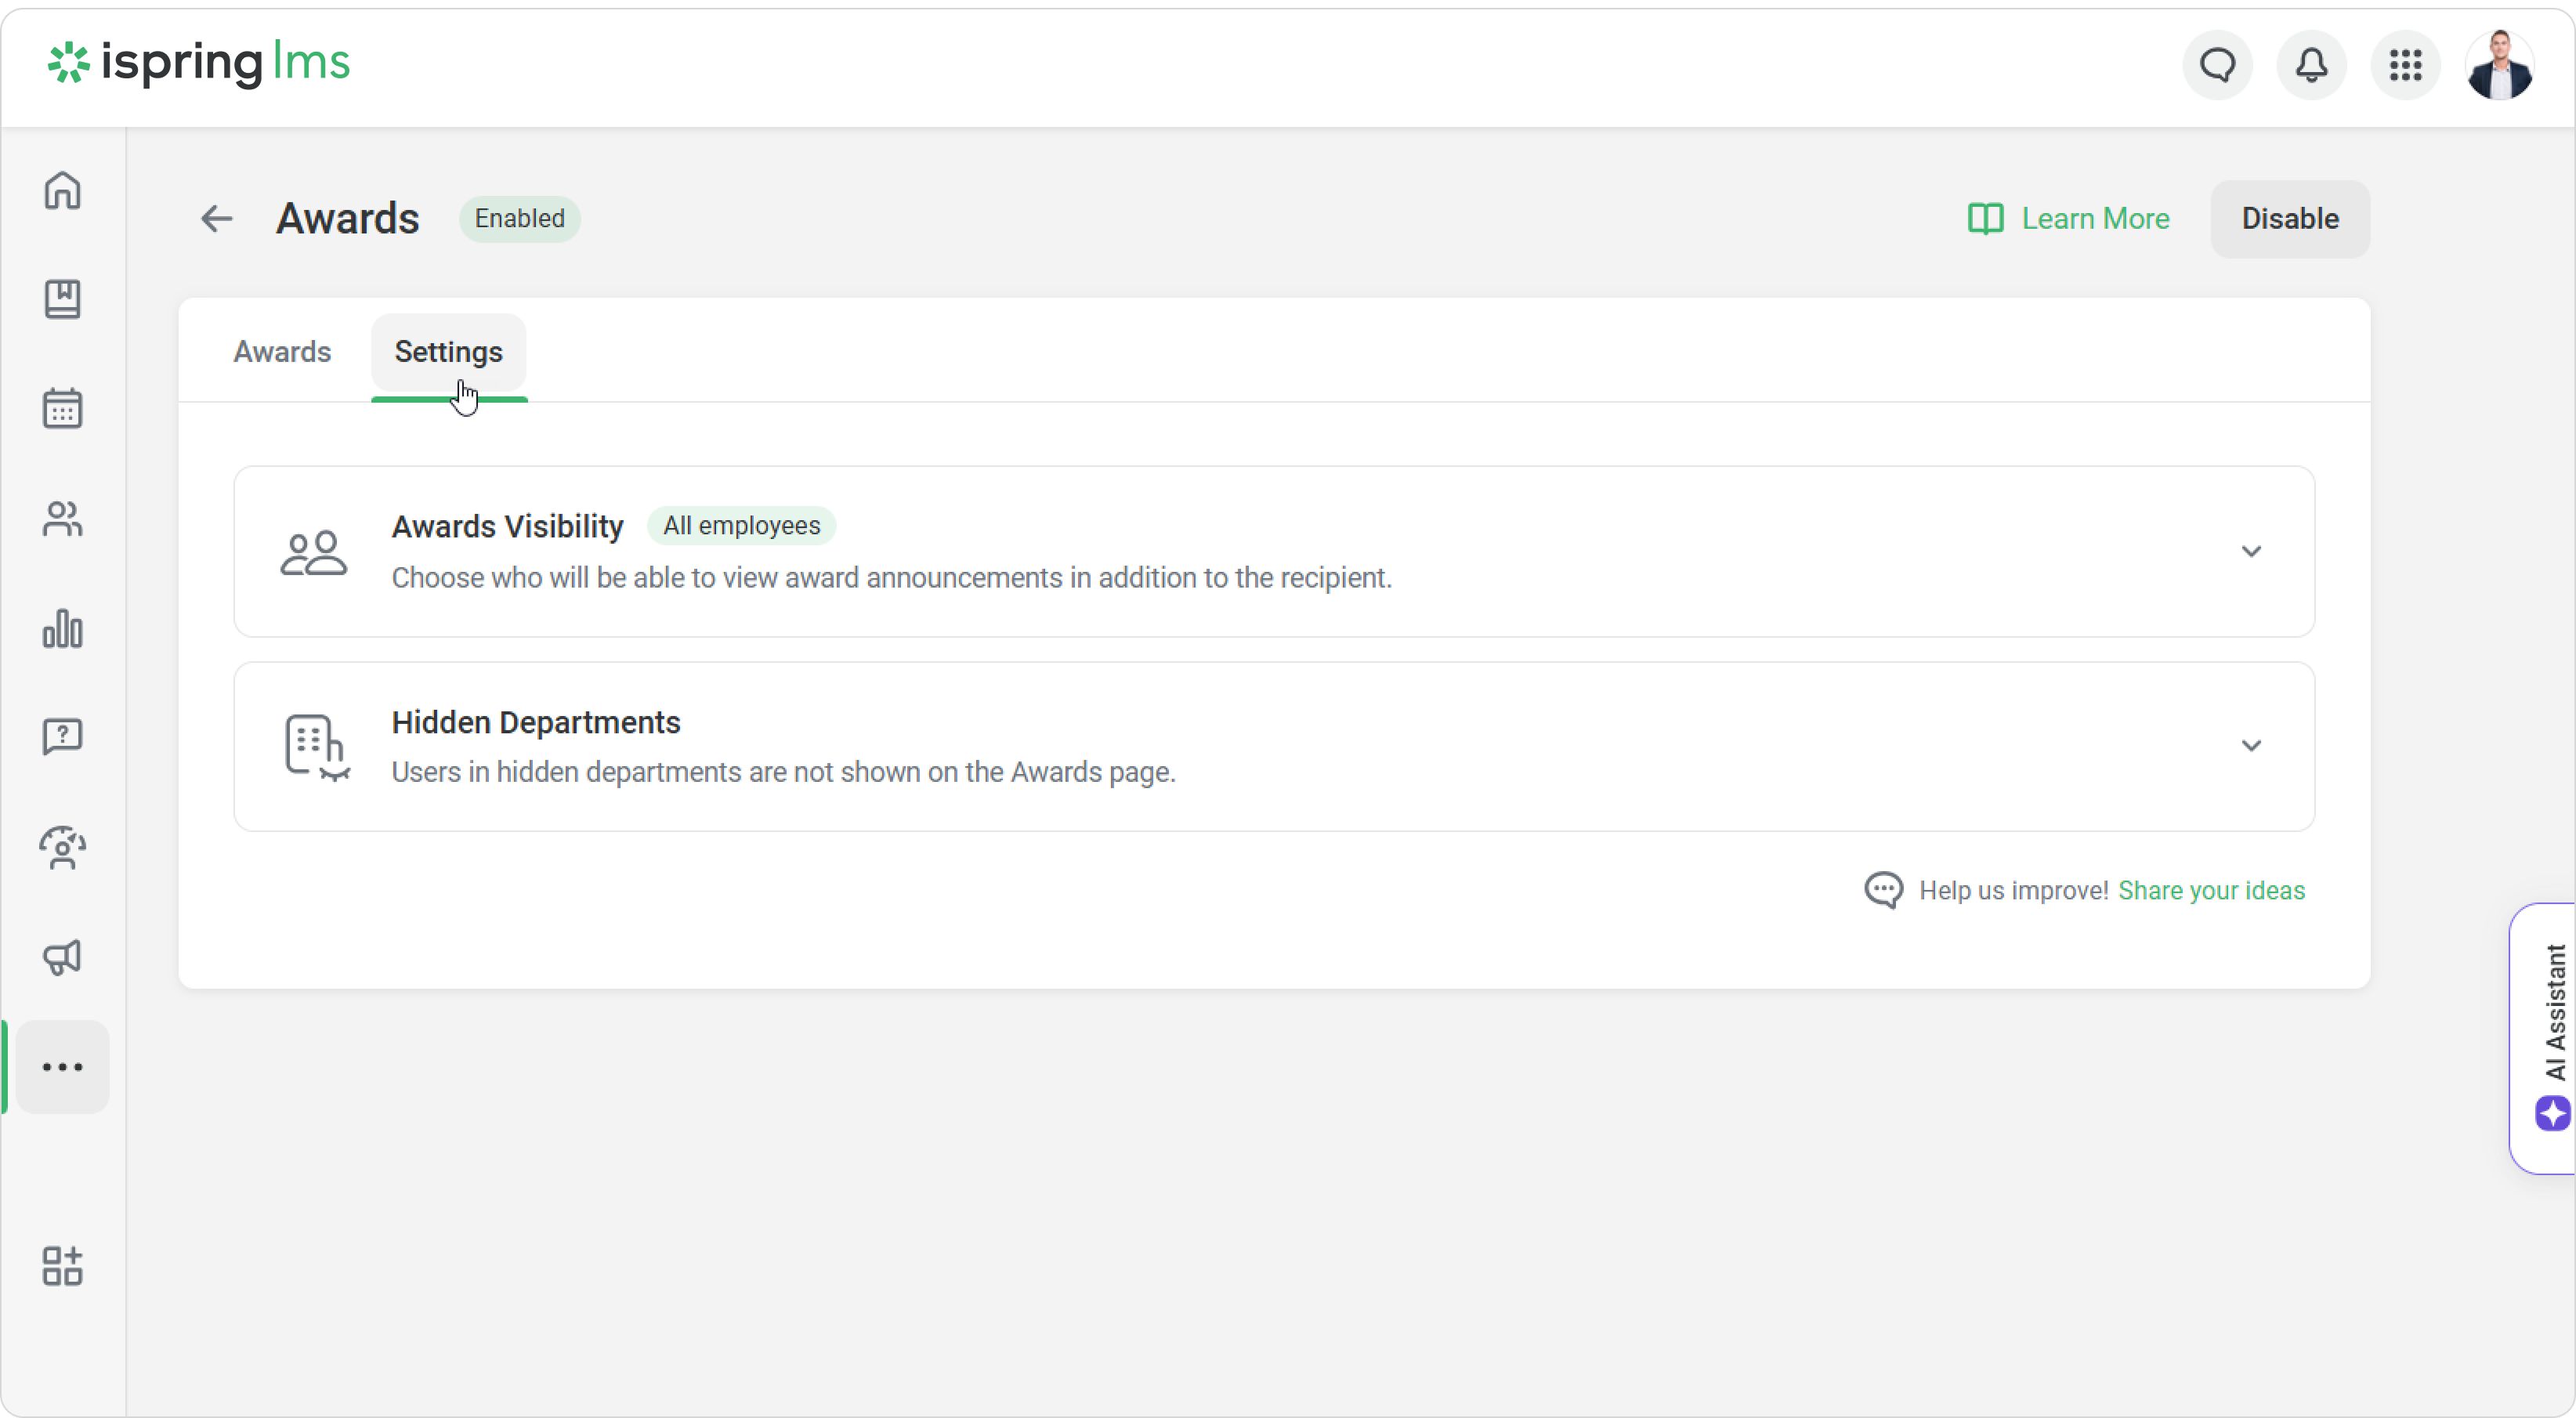Click the notifications bell icon
2576x1418 pixels.
tap(2311, 66)
